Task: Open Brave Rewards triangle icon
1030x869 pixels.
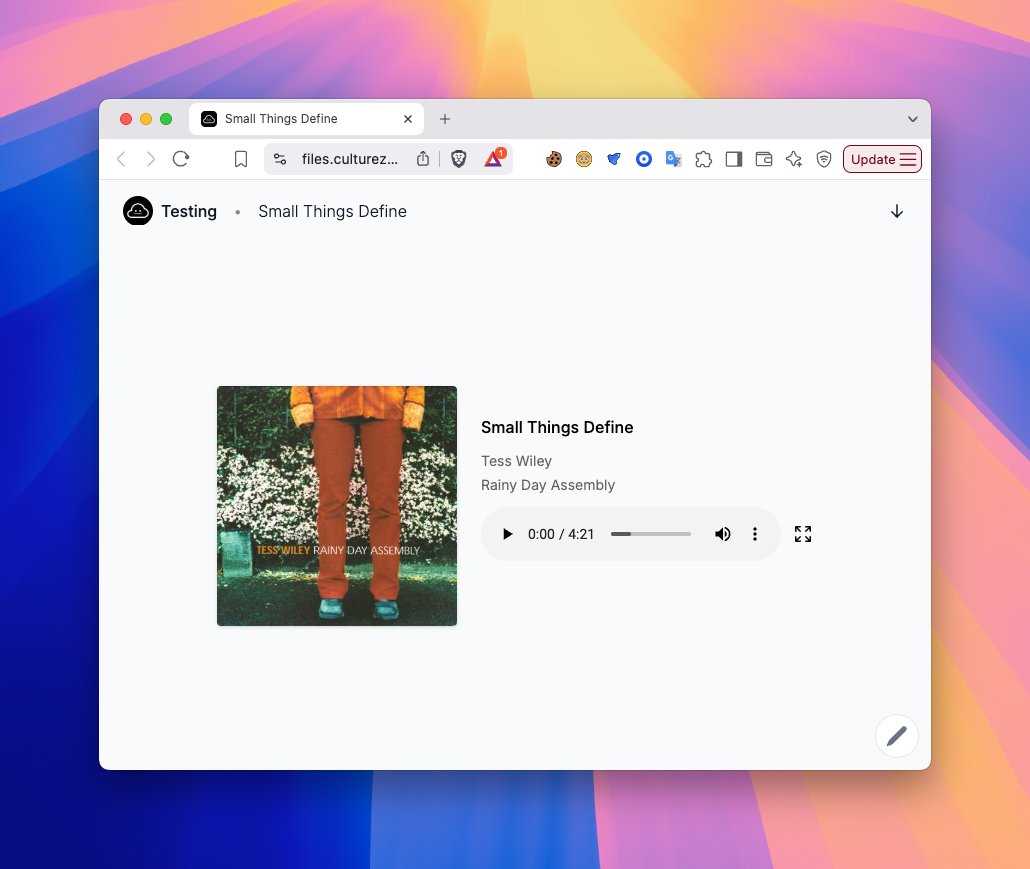Action: pyautogui.click(x=494, y=158)
